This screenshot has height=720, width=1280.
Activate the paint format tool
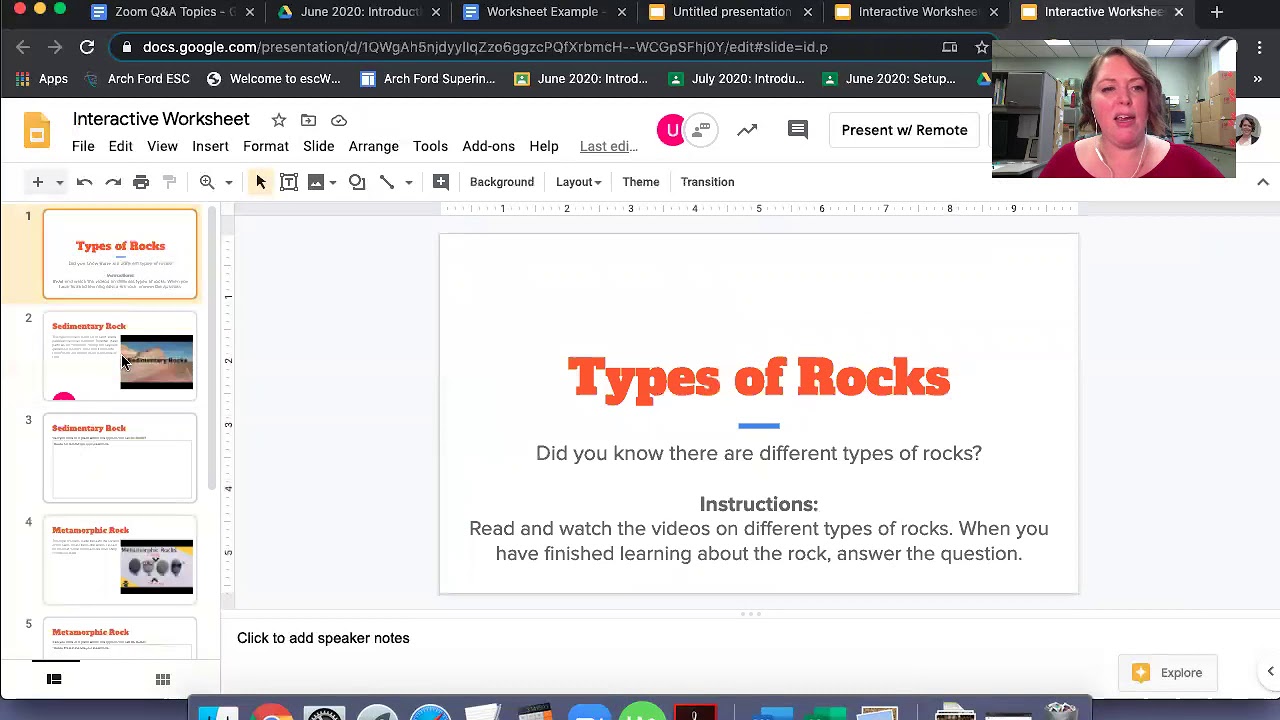(169, 182)
